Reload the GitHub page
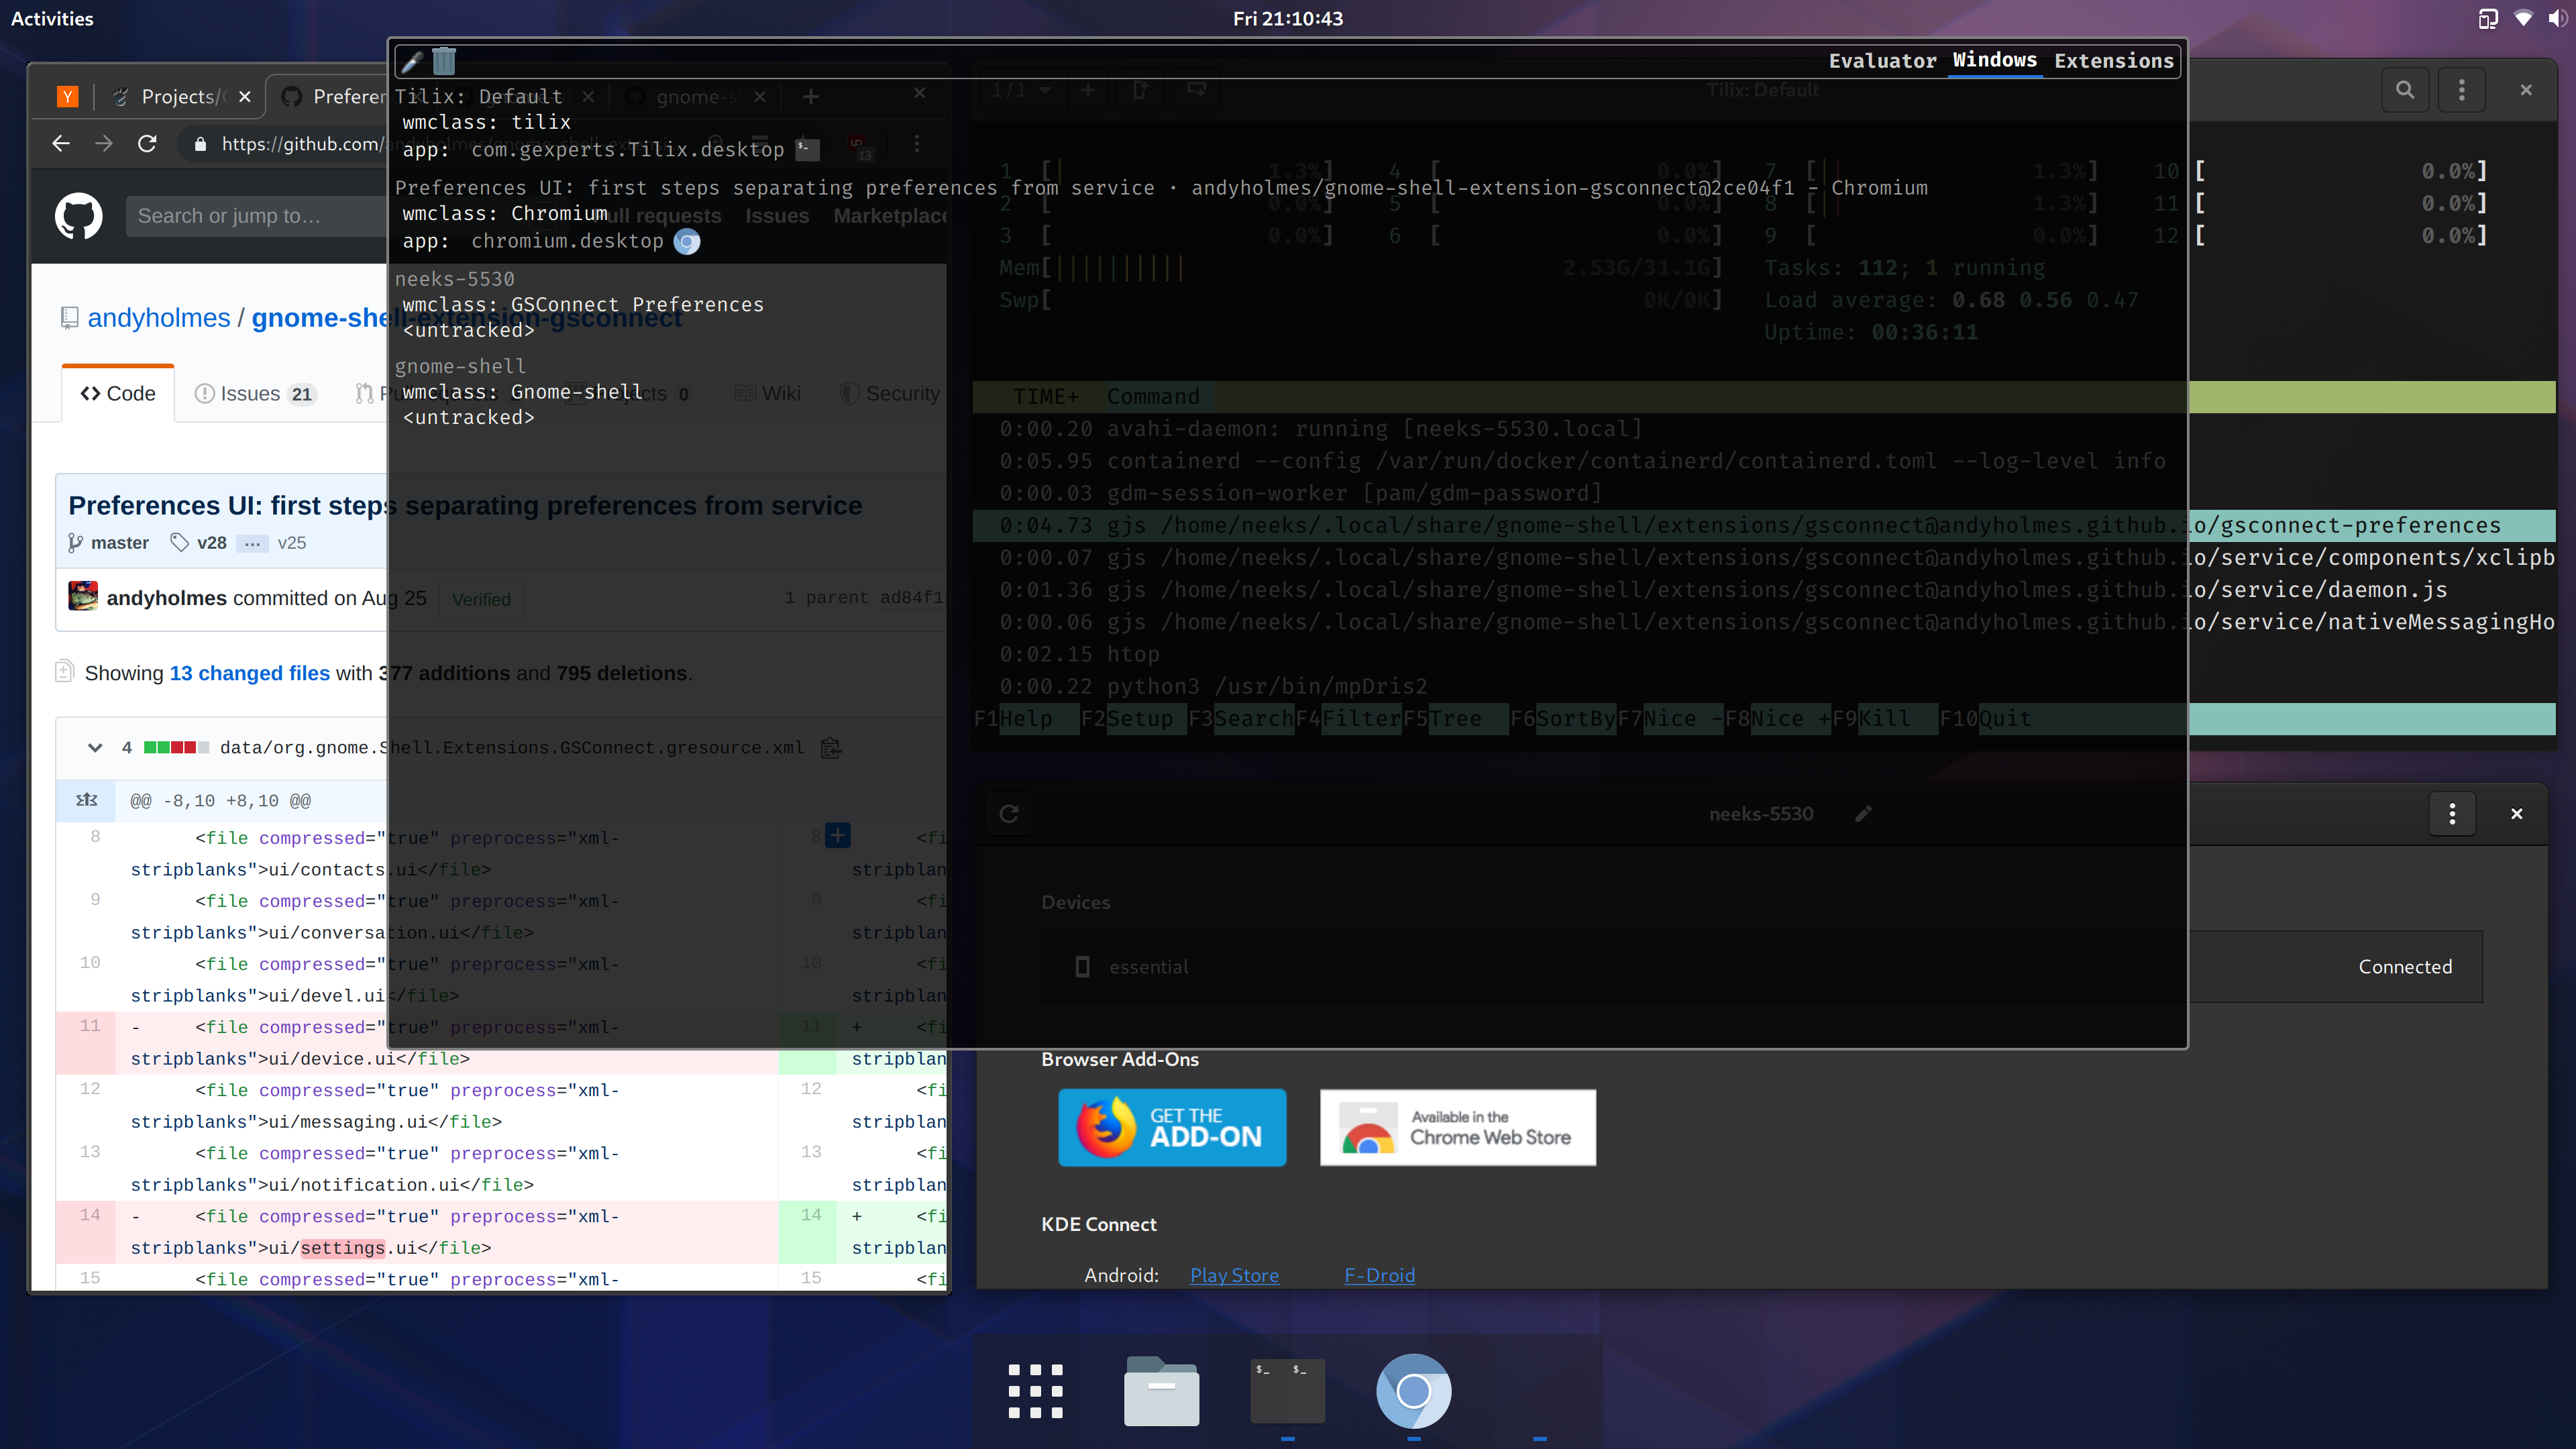Image resolution: width=2576 pixels, height=1449 pixels. coord(148,144)
